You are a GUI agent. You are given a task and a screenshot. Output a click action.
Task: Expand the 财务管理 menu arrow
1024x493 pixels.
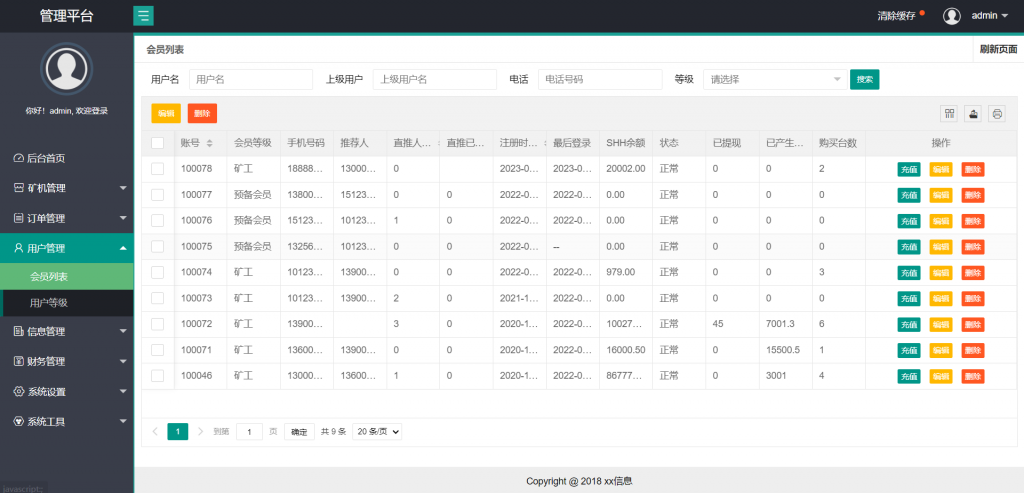point(123,361)
